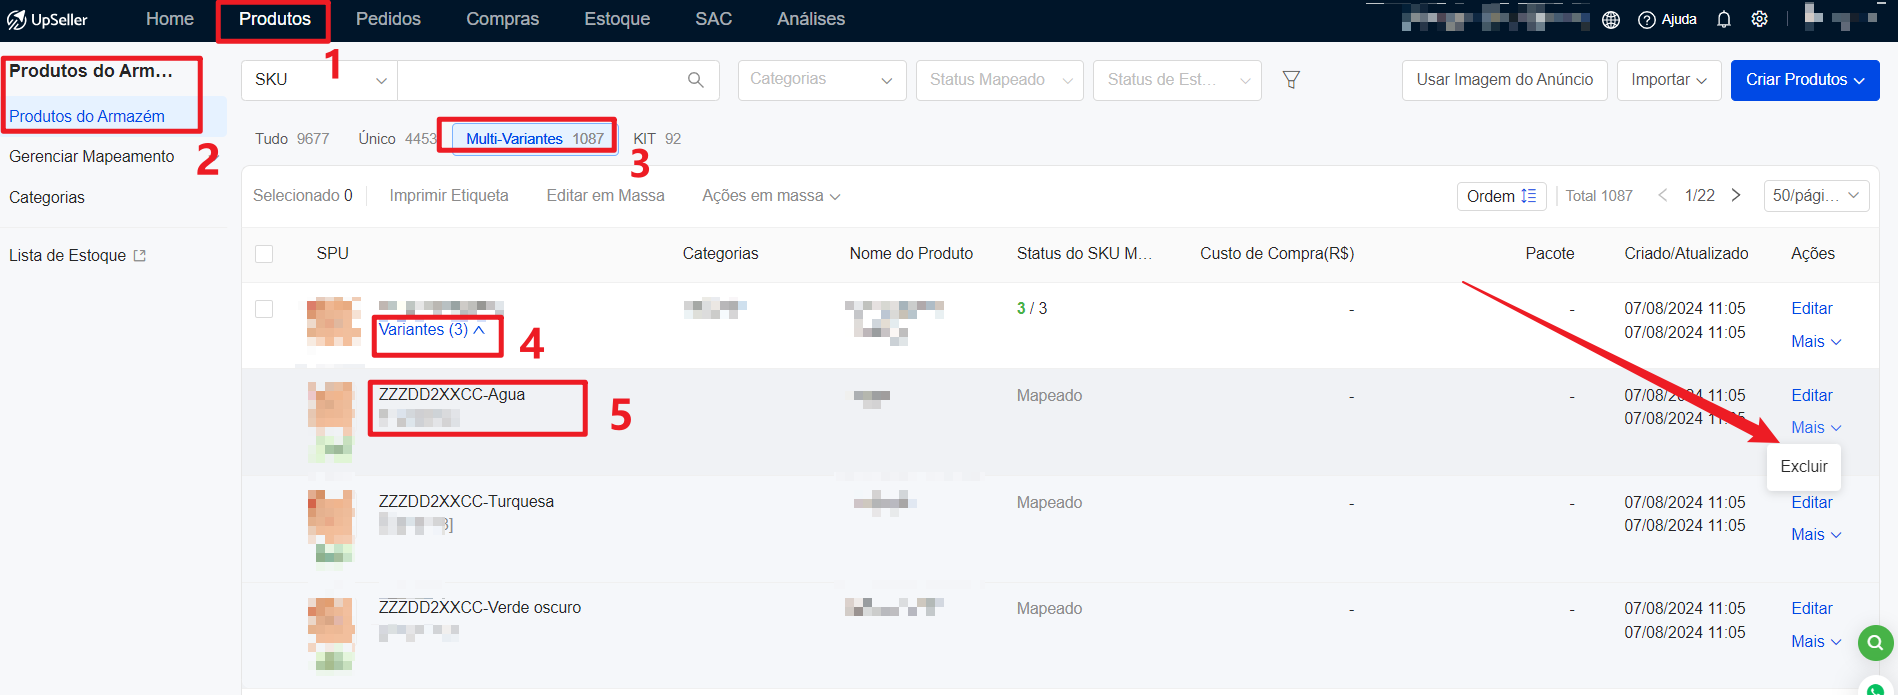Open Categorias in the sidebar
Viewport: 1898px width, 695px height.
47,198
